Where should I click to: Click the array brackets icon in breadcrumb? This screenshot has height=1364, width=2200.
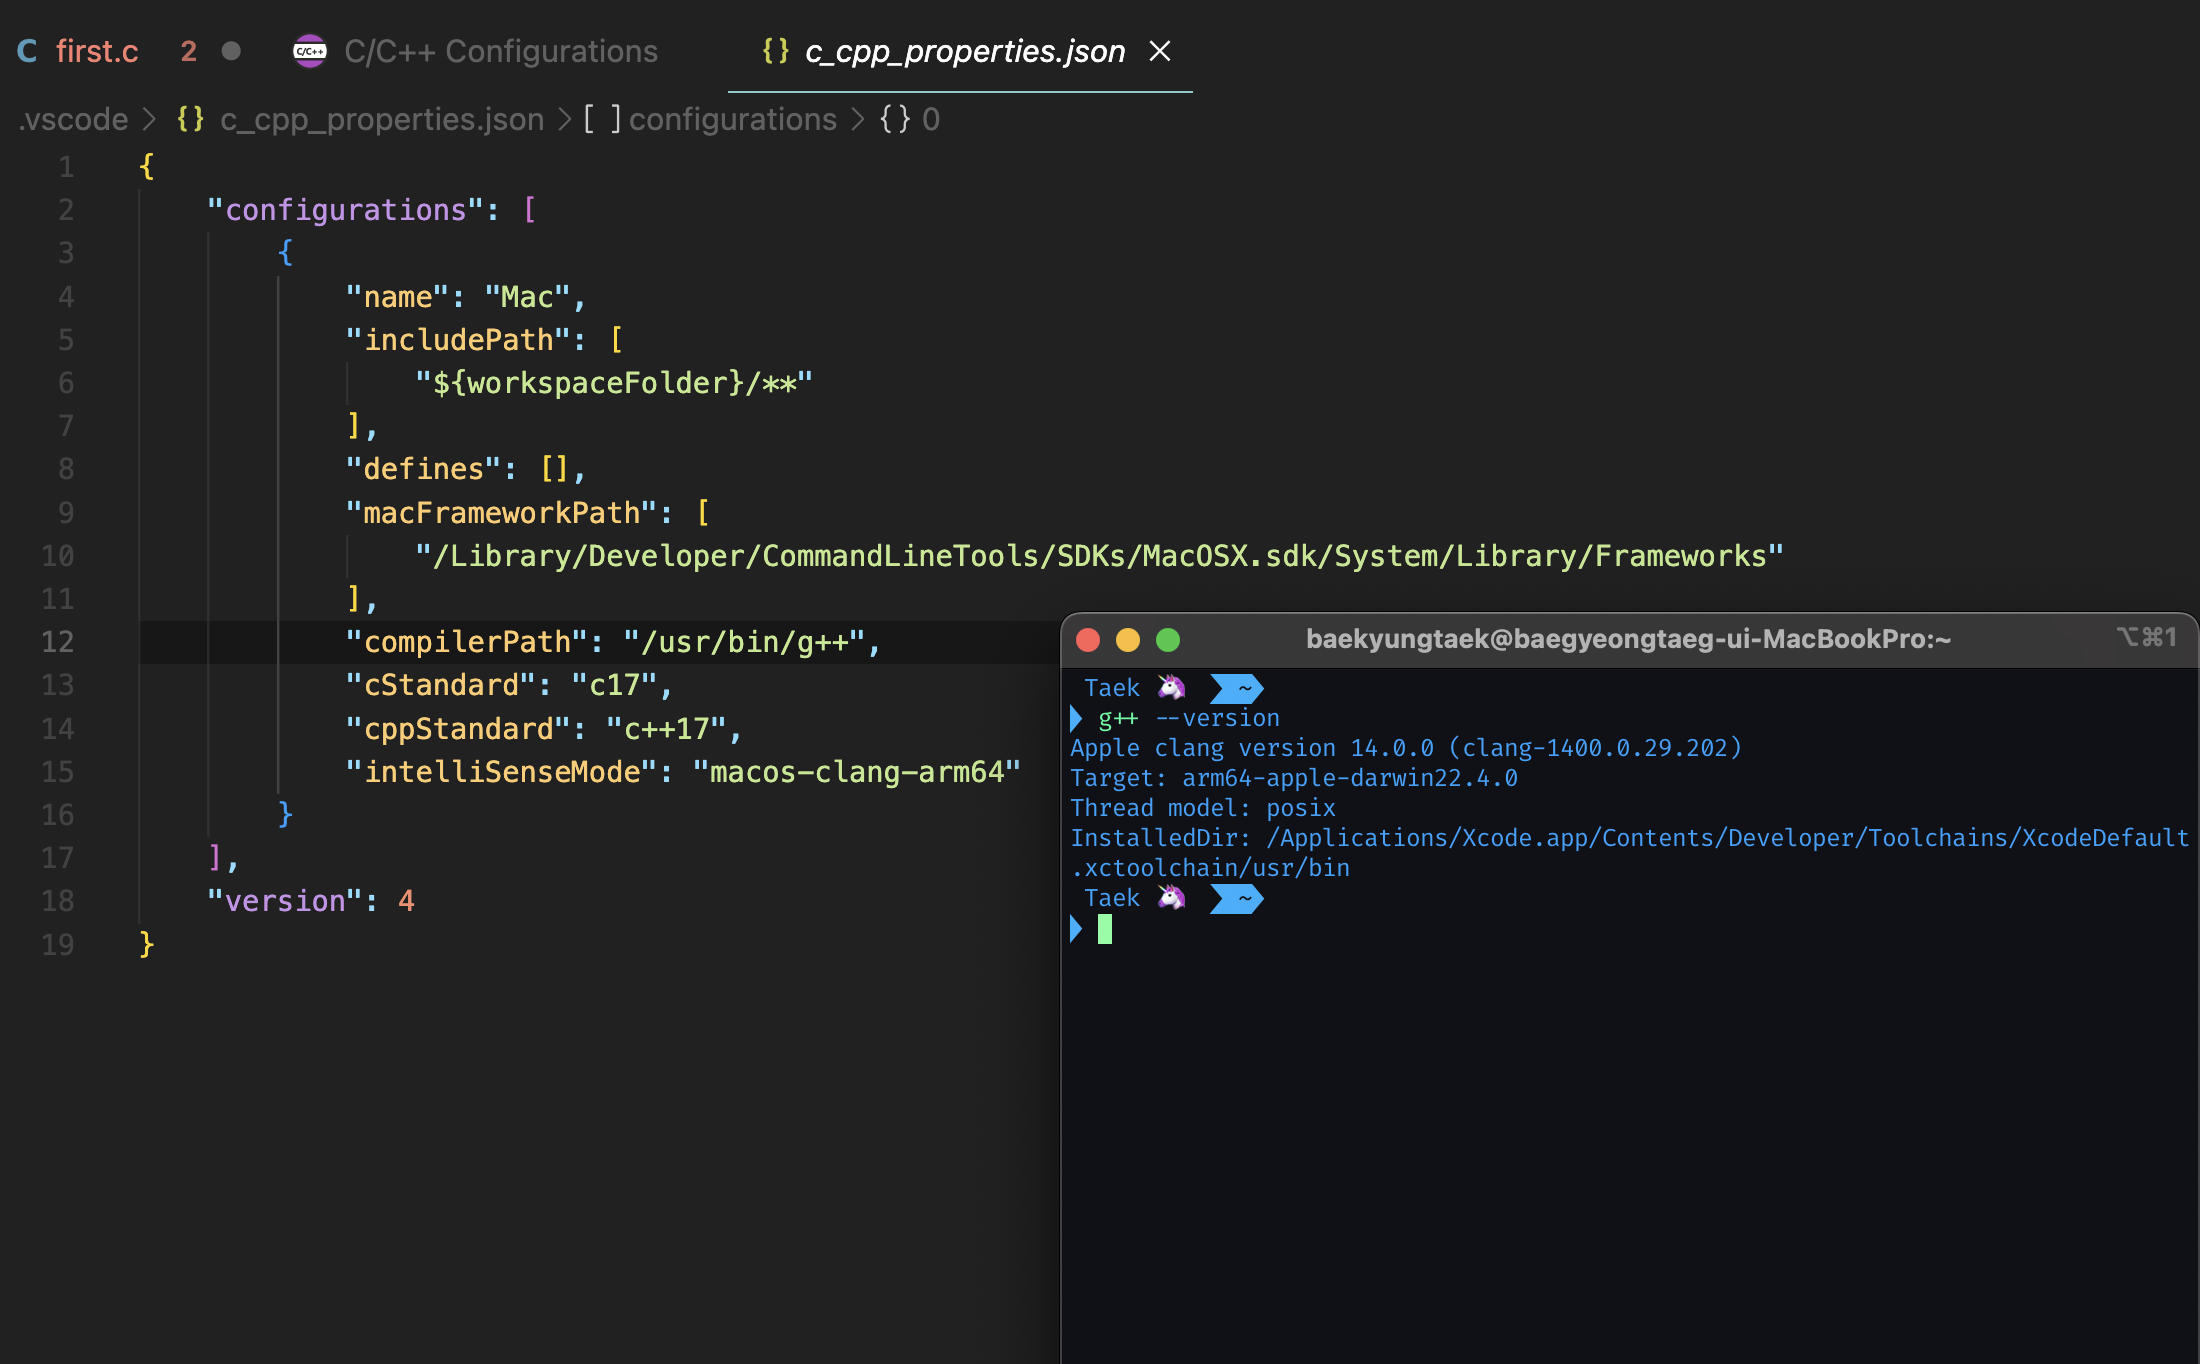coord(602,119)
